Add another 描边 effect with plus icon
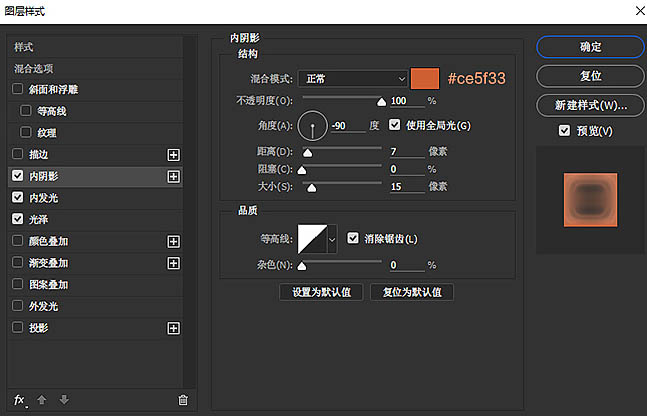 (x=173, y=155)
